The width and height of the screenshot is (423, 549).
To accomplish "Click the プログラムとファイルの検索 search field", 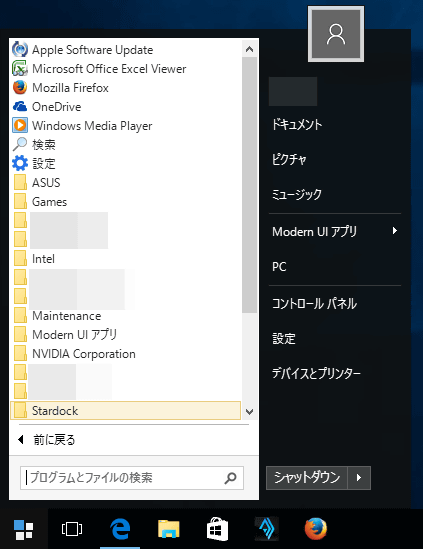I will click(x=132, y=478).
